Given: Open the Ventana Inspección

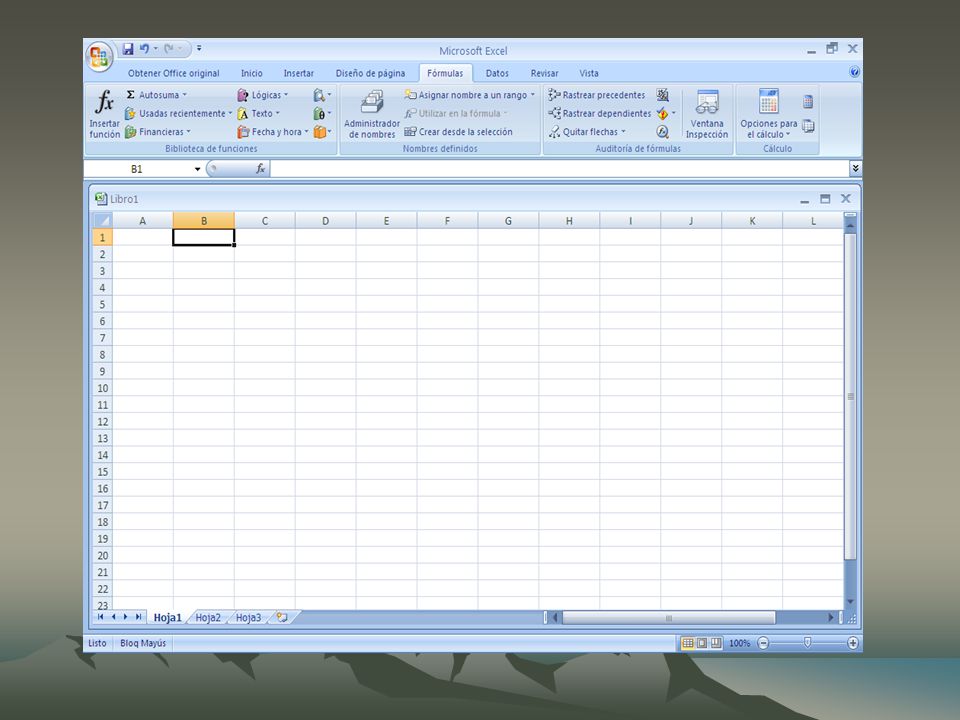Looking at the screenshot, I should pos(707,114).
